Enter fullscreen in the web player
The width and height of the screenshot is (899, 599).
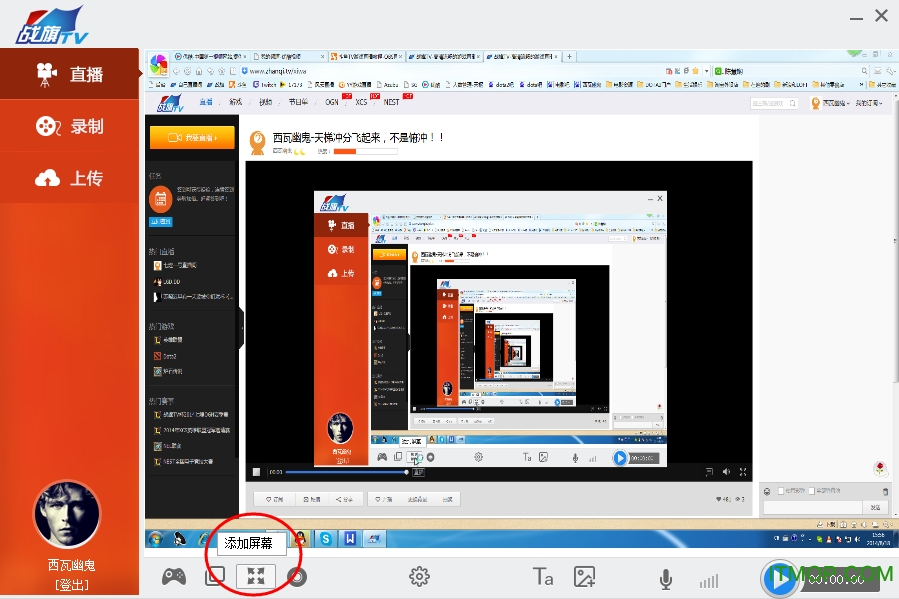coord(743,472)
